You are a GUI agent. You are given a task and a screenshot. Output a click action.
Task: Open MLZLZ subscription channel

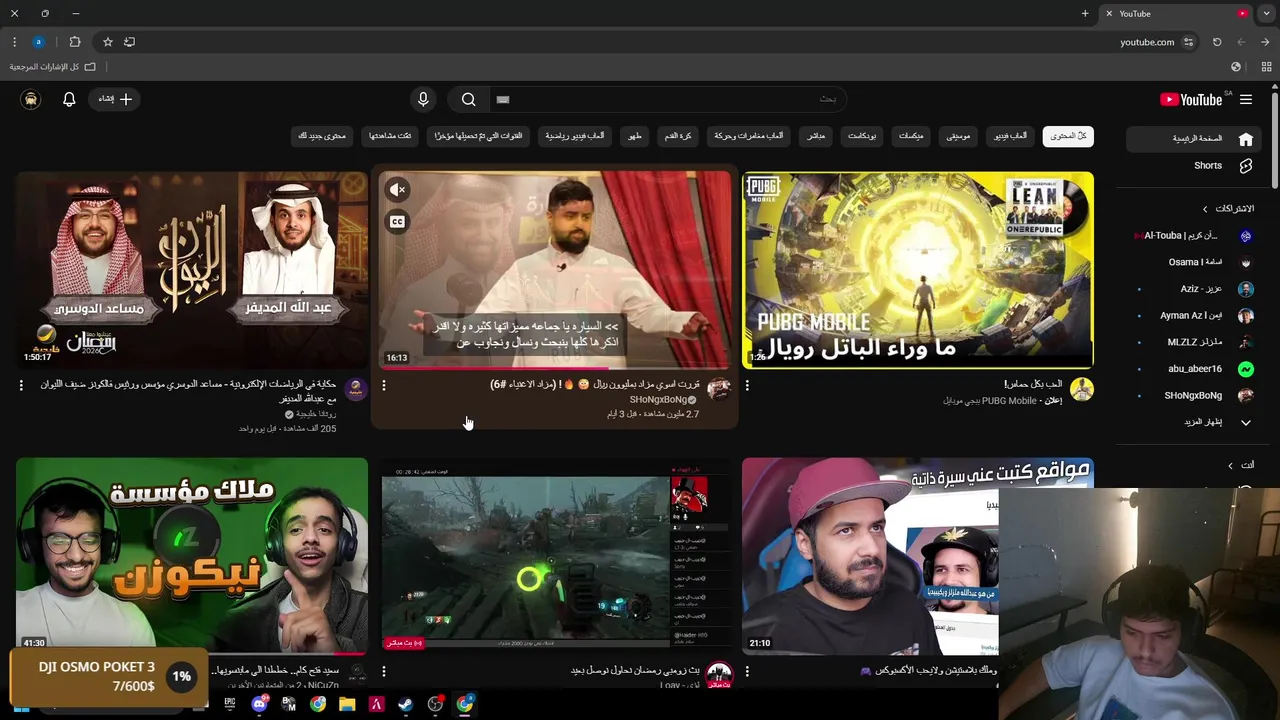click(1194, 342)
